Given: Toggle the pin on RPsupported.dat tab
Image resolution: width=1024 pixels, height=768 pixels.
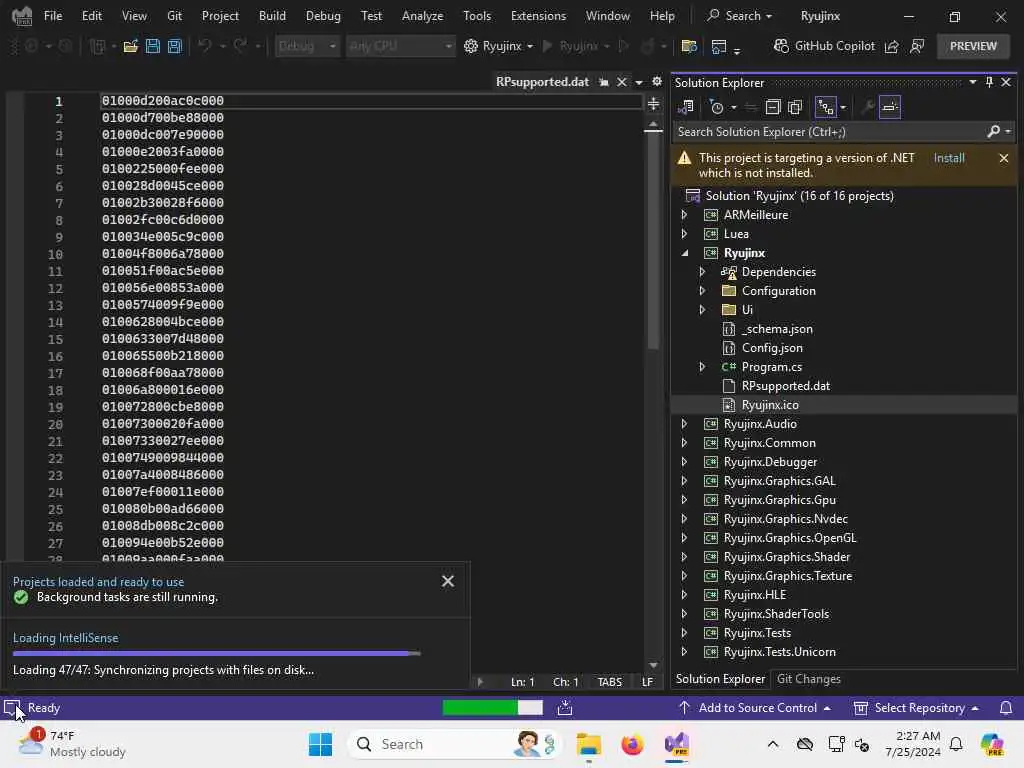Looking at the screenshot, I should click(x=604, y=82).
